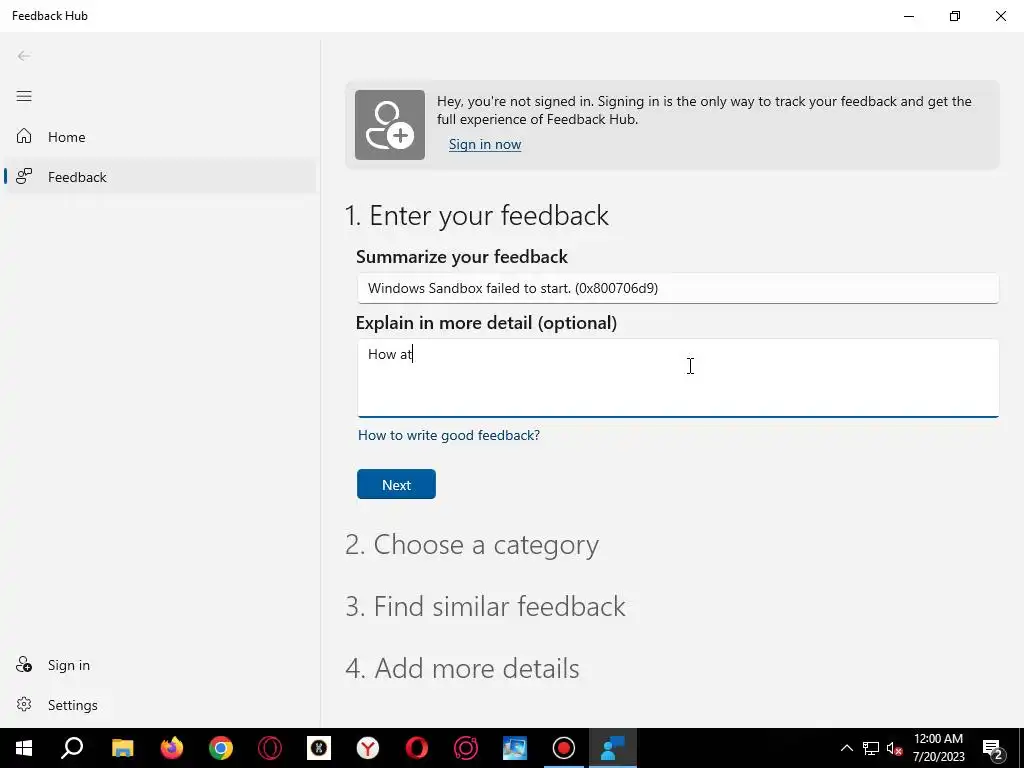Click the Sign in now link
This screenshot has width=1024, height=768.
click(x=485, y=144)
